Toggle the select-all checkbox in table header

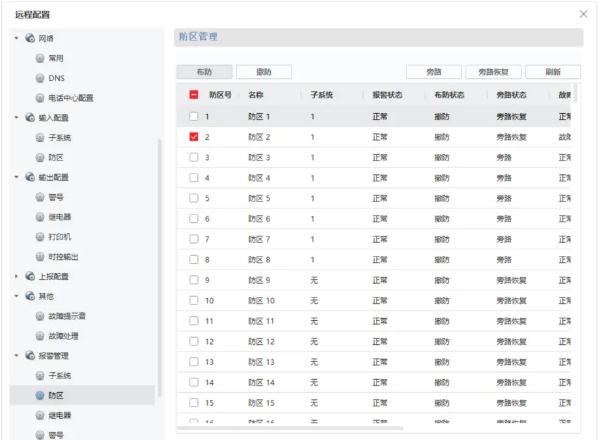194,95
